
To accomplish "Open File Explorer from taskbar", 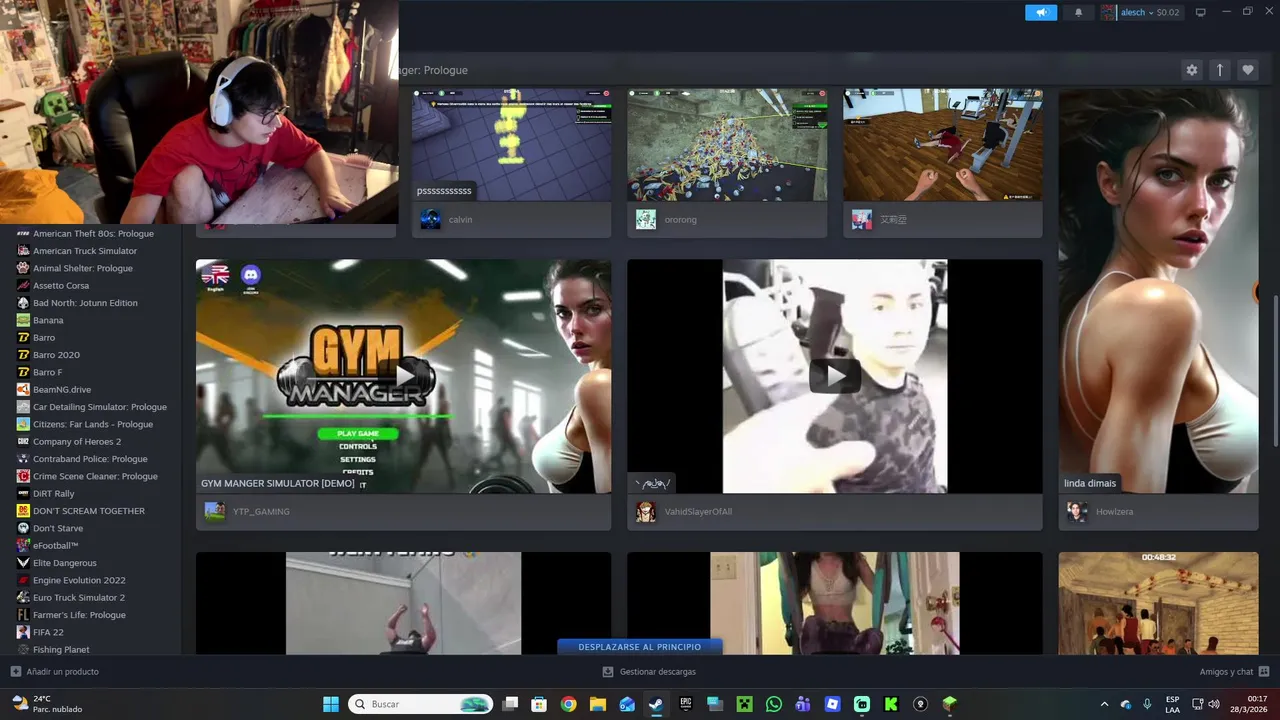I will tap(597, 704).
